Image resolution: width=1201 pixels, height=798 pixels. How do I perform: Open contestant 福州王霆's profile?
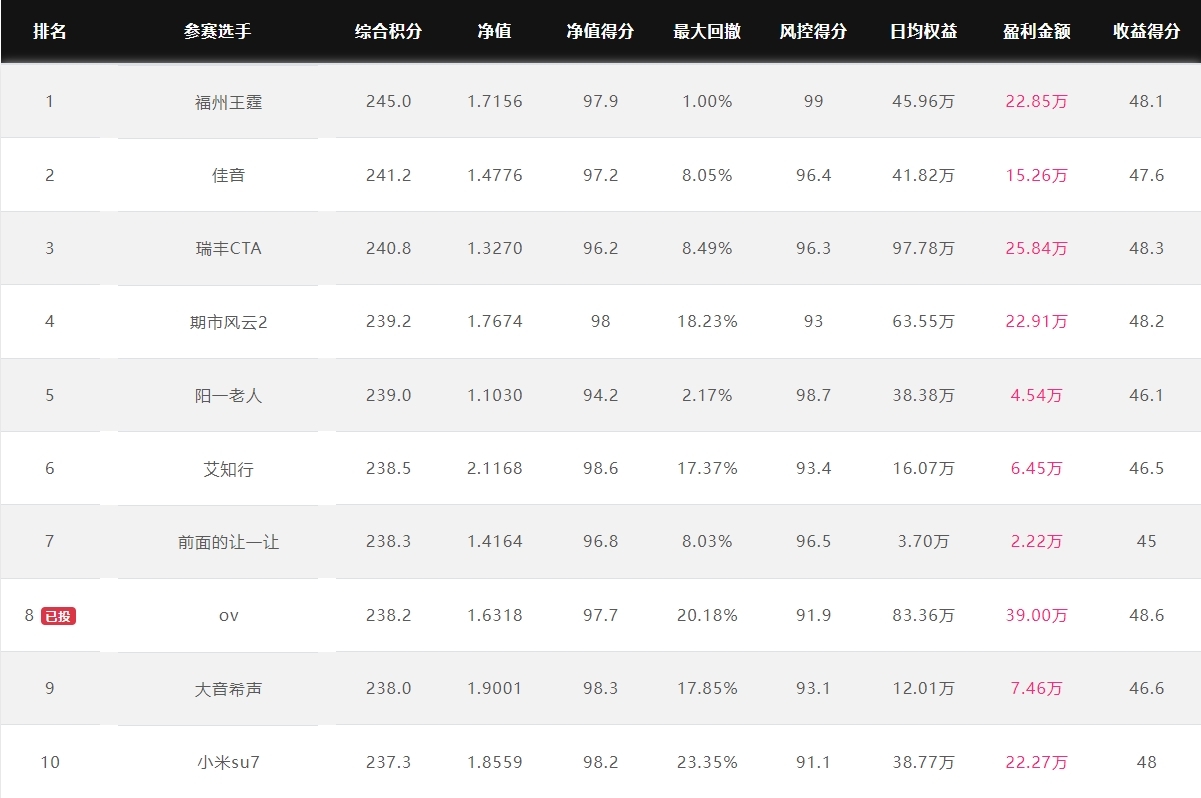(229, 102)
